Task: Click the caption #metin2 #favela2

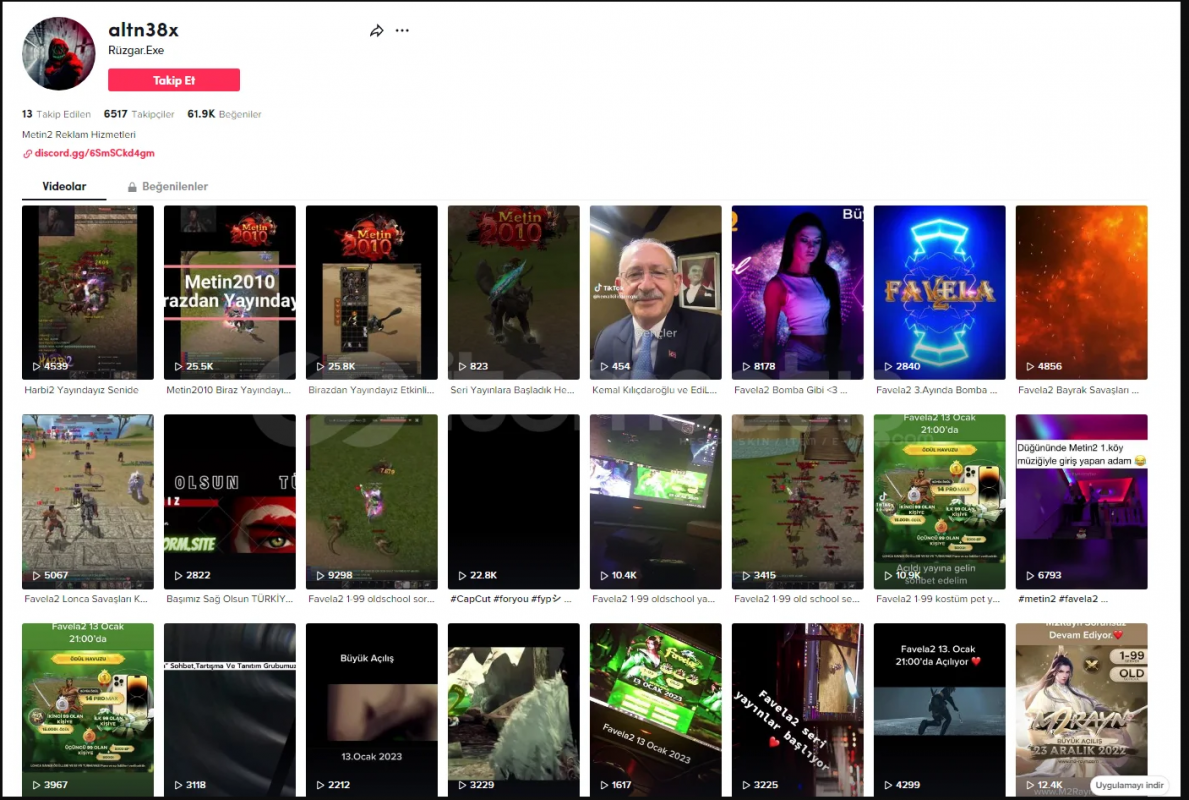Action: (x=1062, y=598)
